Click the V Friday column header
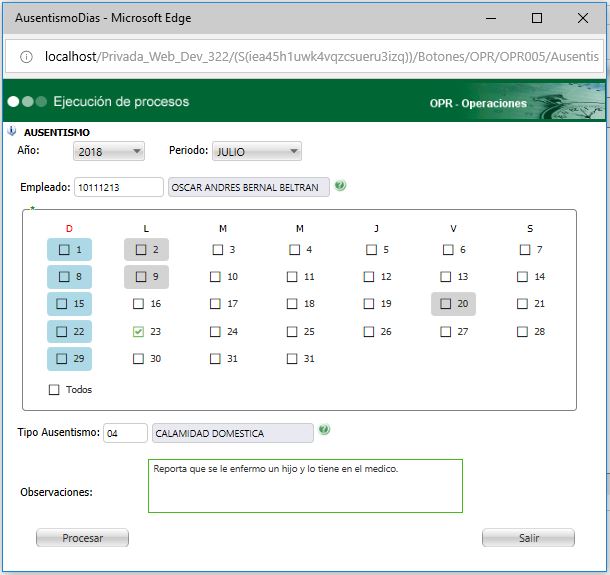Viewport: 610px width, 575px height. coord(453,229)
